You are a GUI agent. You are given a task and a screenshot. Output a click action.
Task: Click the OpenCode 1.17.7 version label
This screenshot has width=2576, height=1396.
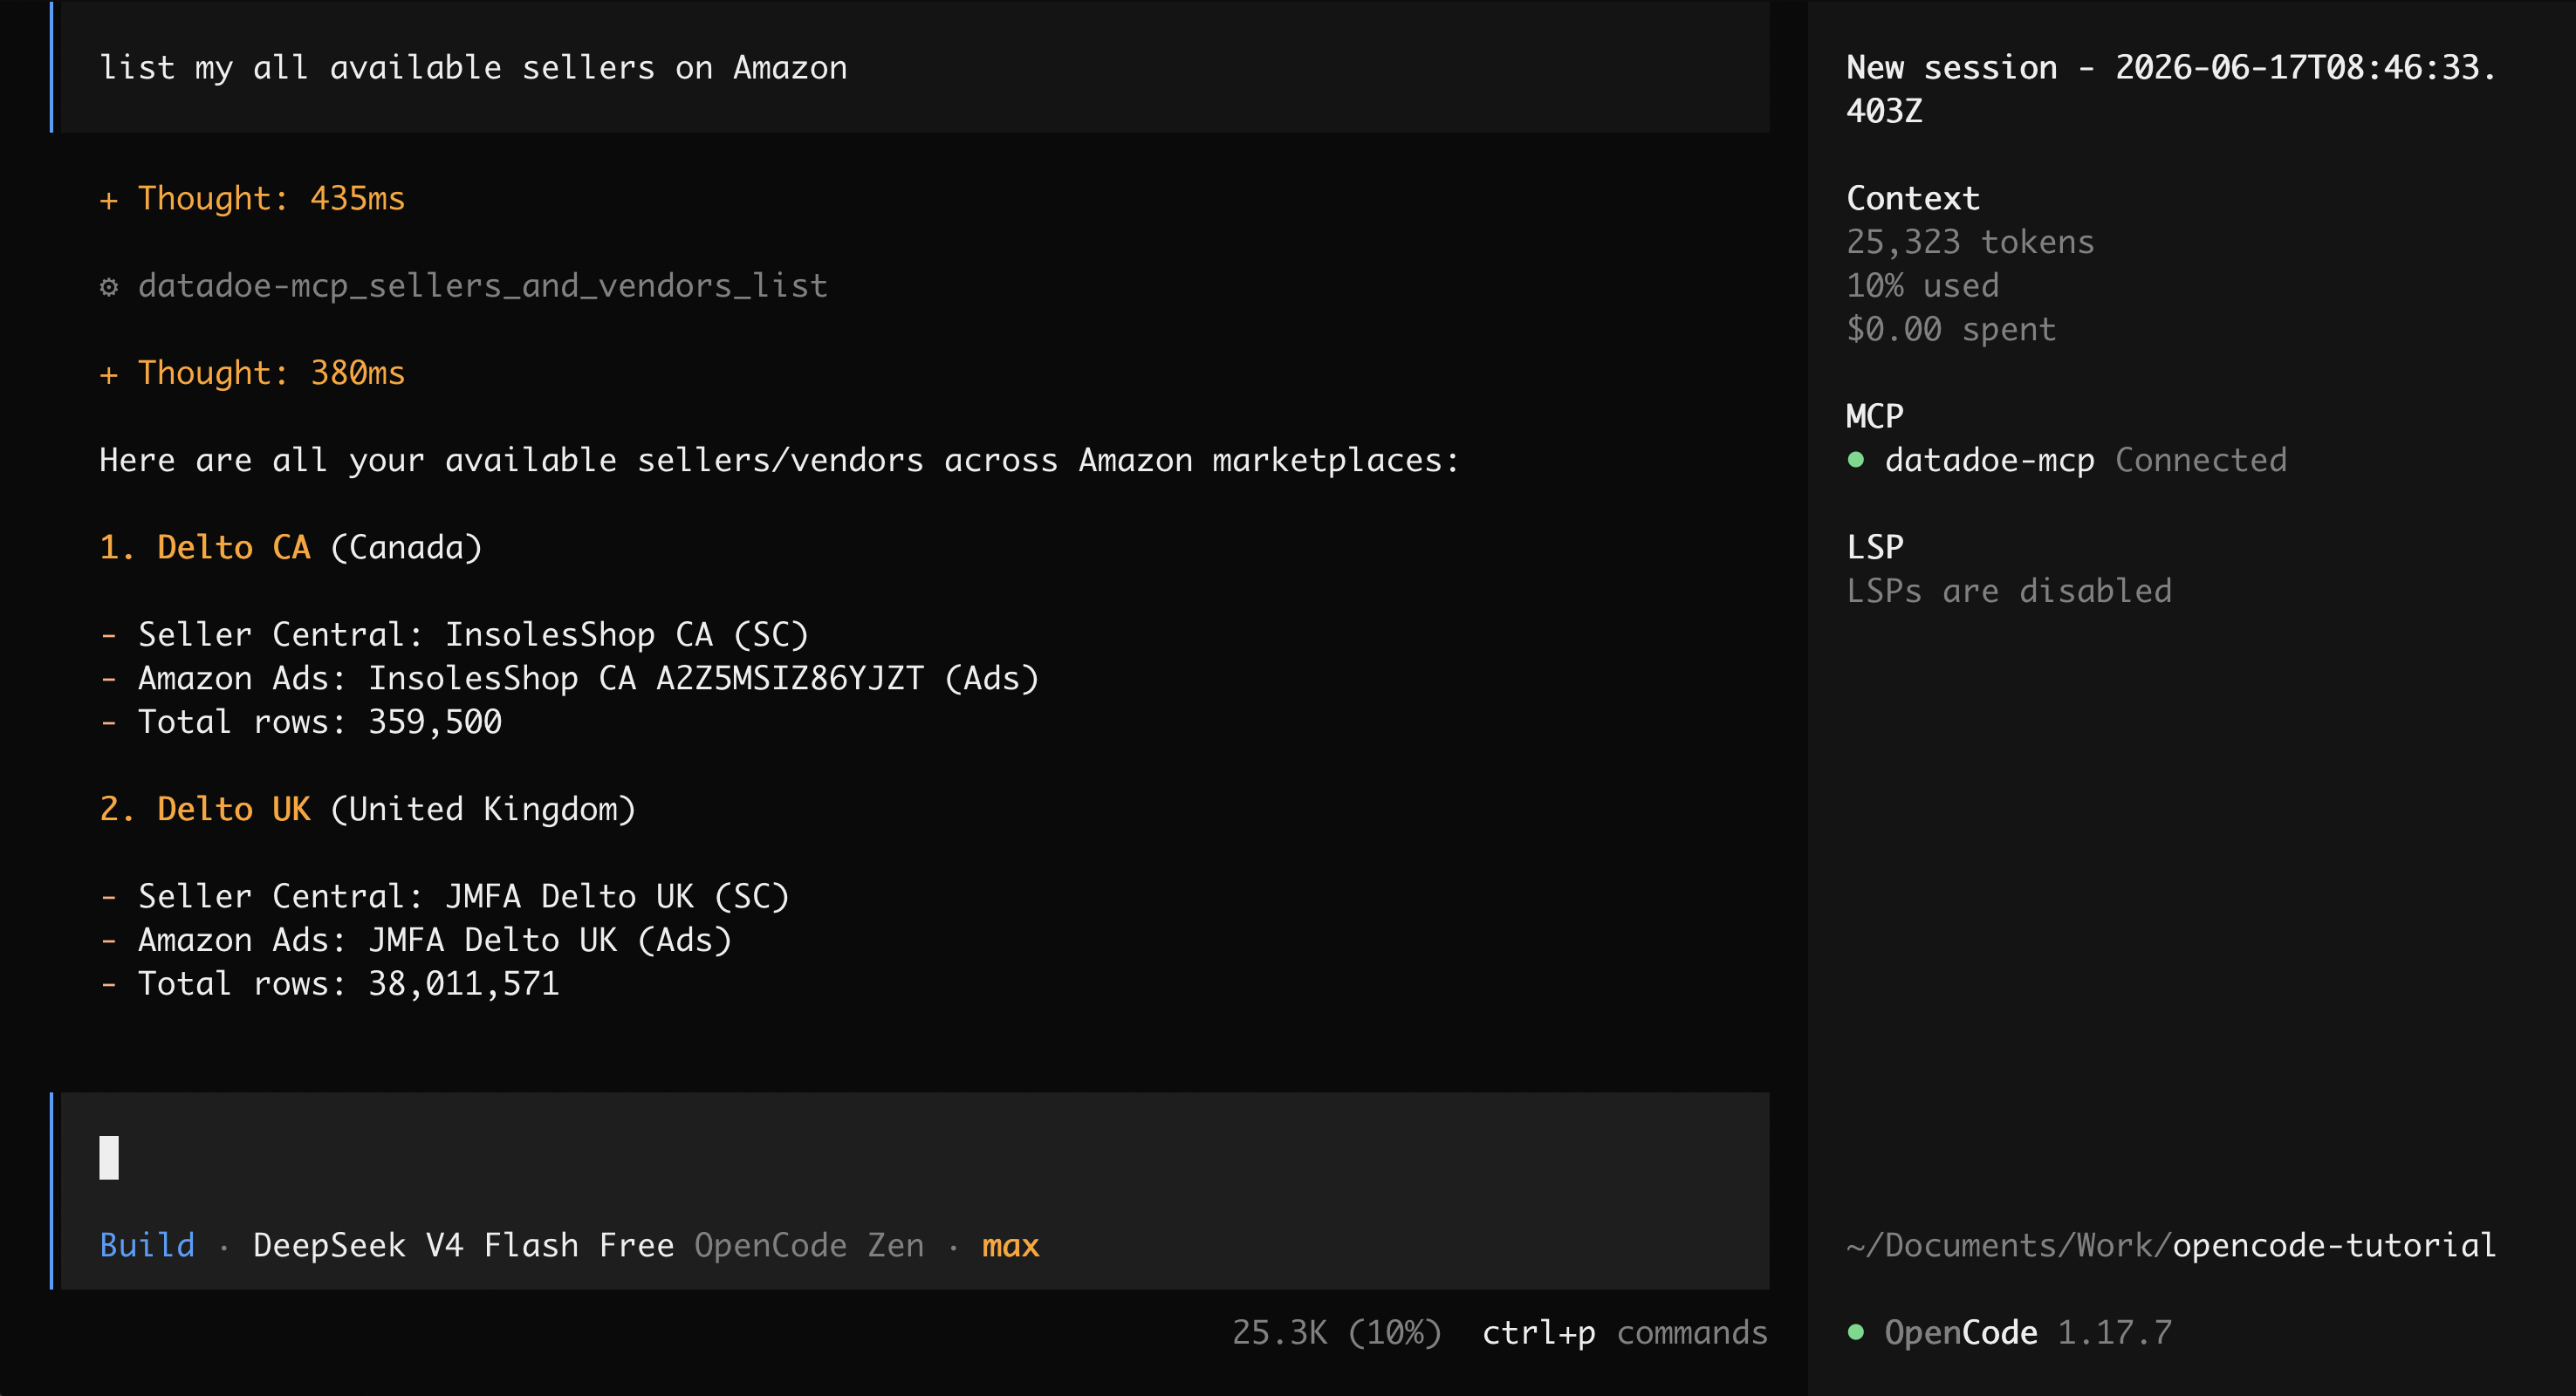(2028, 1332)
